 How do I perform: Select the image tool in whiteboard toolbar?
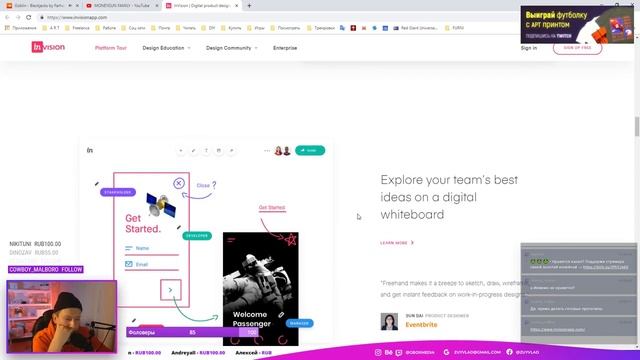point(219,151)
